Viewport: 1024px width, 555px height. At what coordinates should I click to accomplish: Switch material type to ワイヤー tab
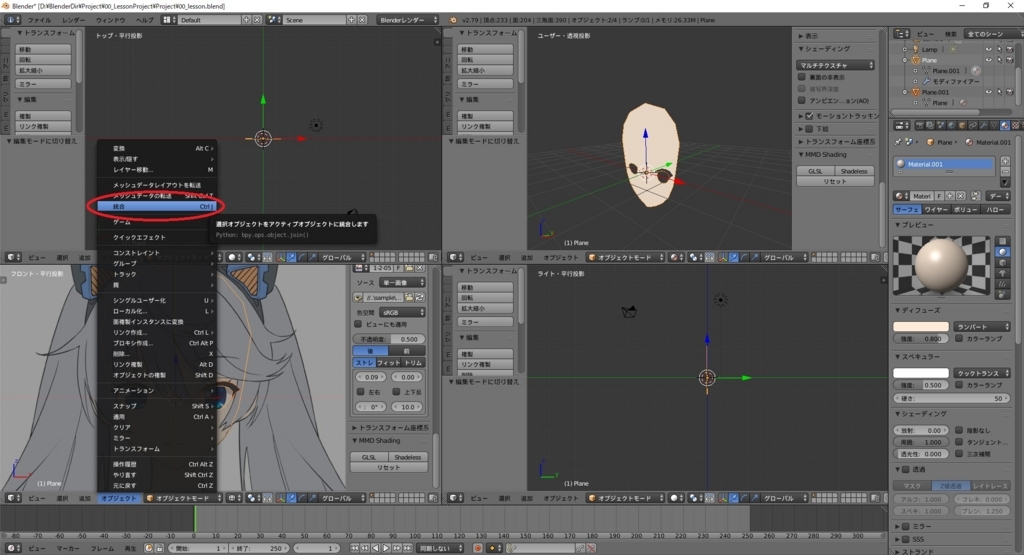[x=935, y=210]
